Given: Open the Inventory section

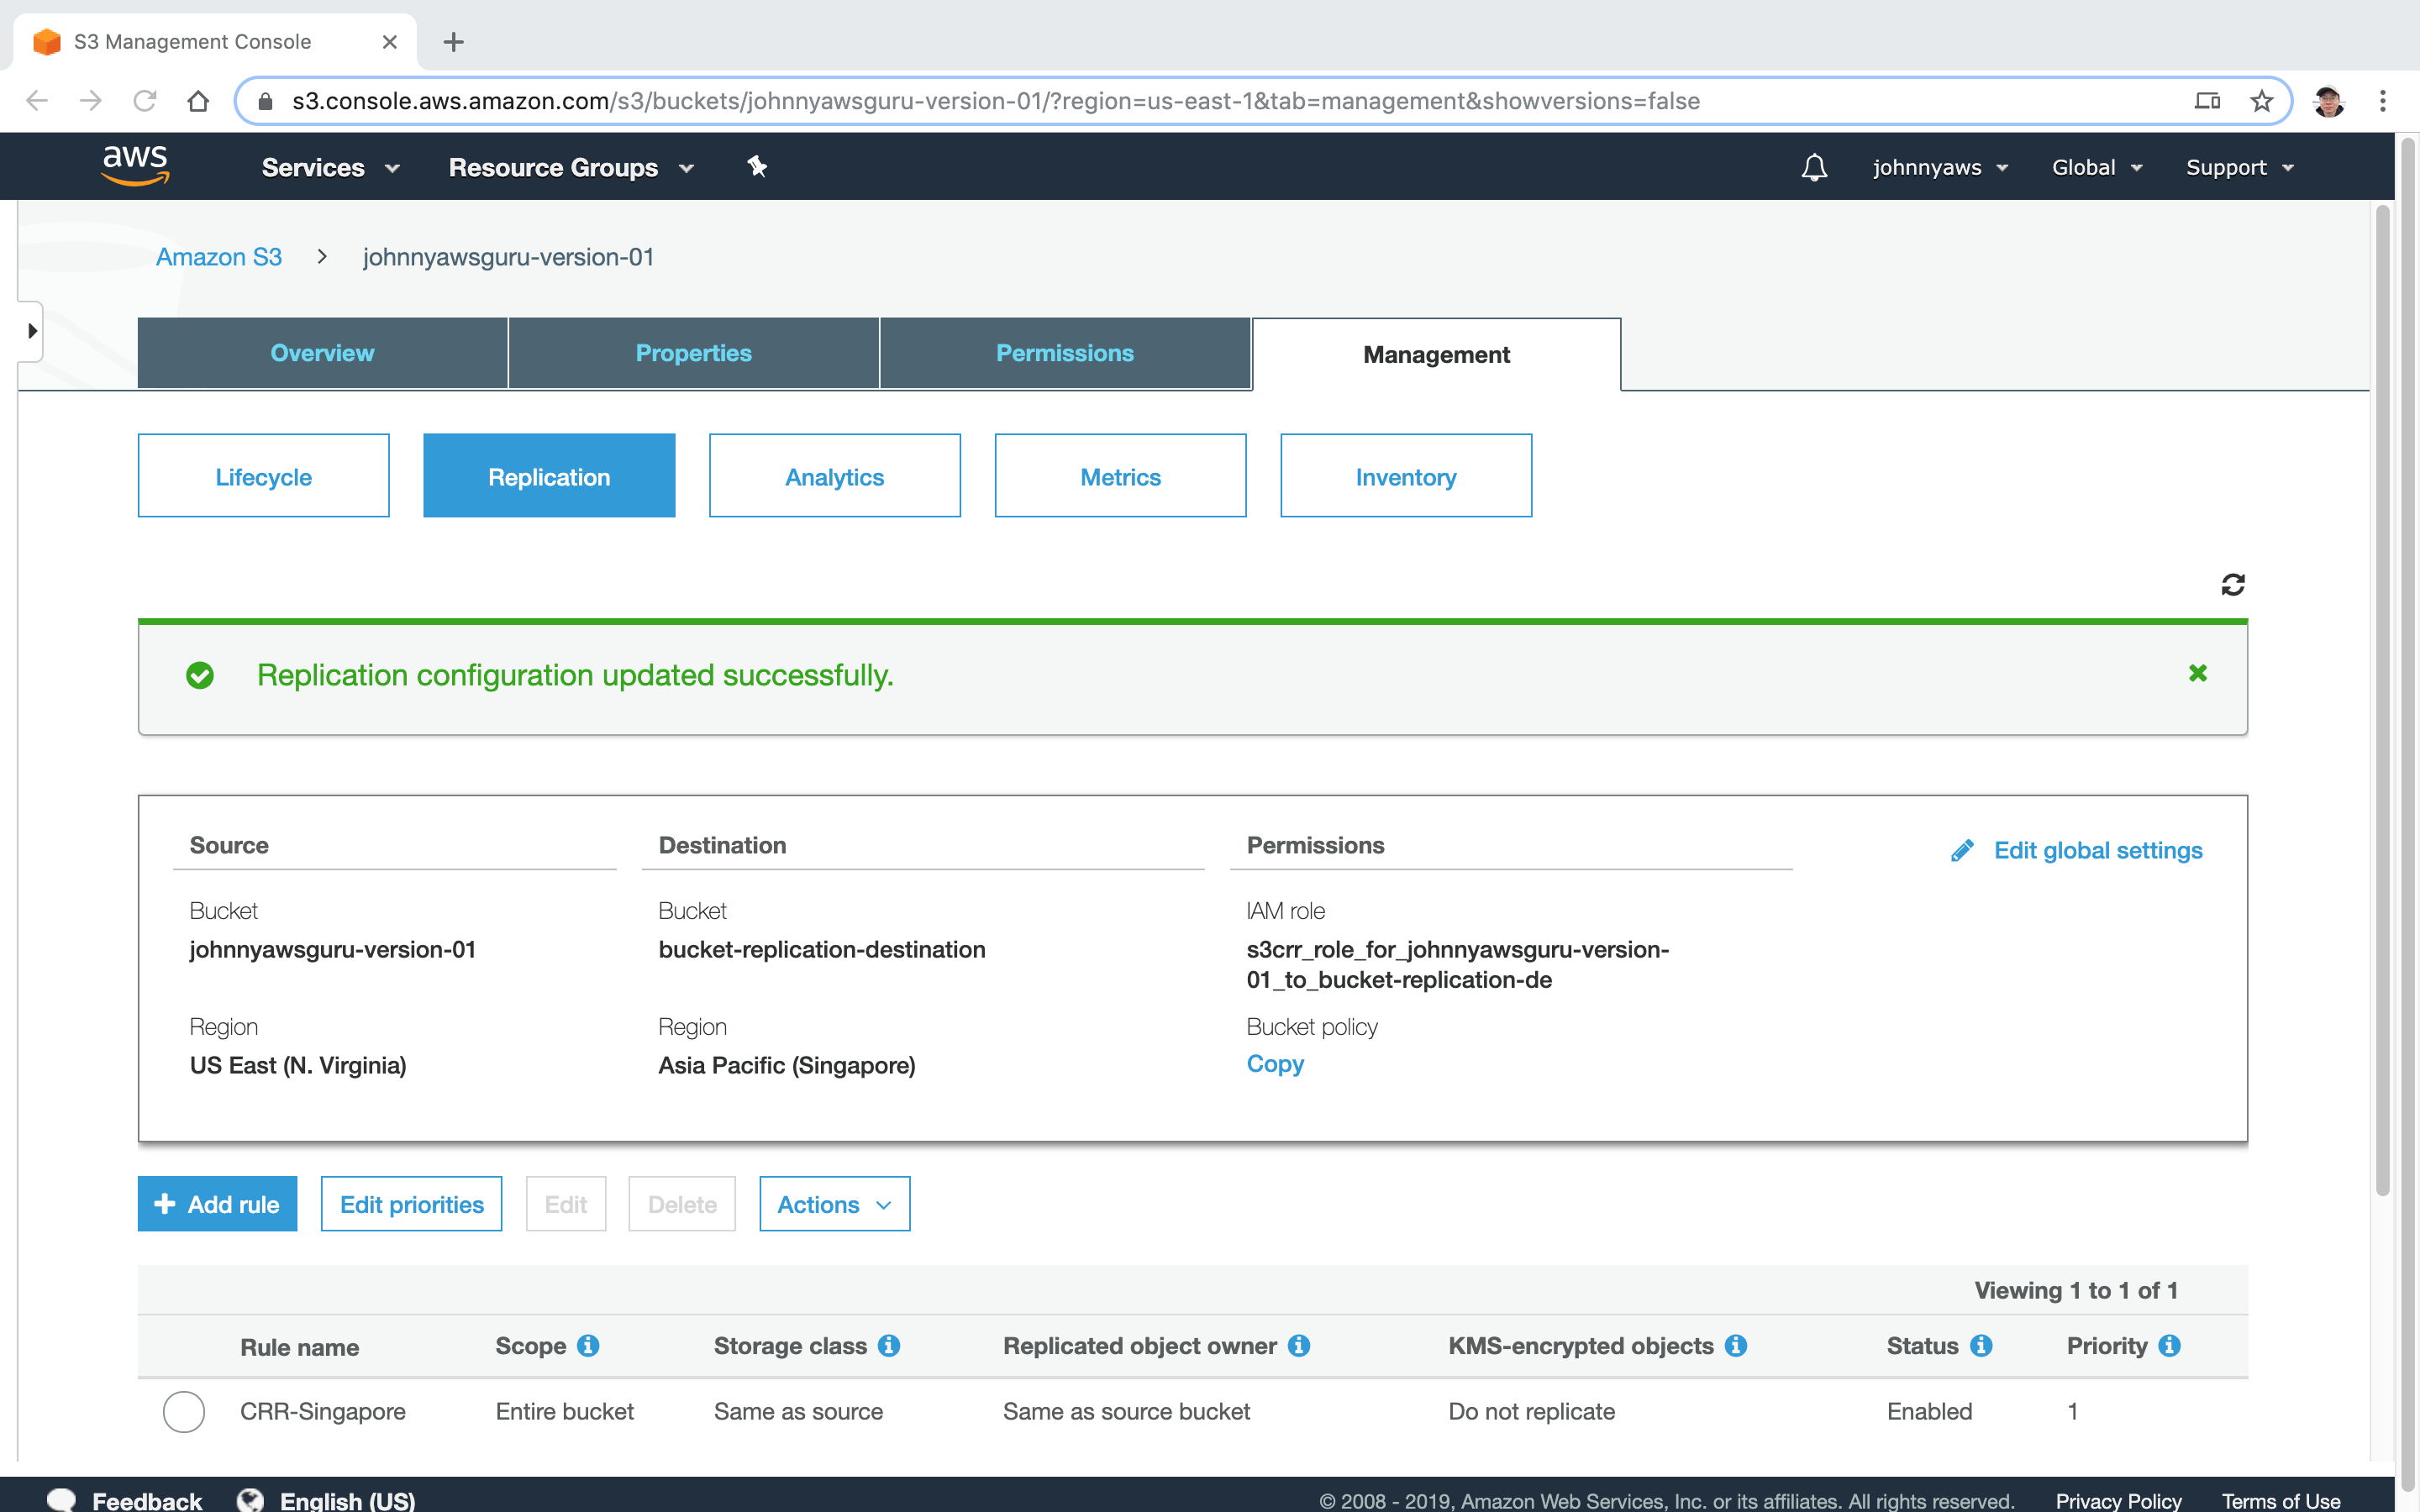Looking at the screenshot, I should tap(1405, 476).
